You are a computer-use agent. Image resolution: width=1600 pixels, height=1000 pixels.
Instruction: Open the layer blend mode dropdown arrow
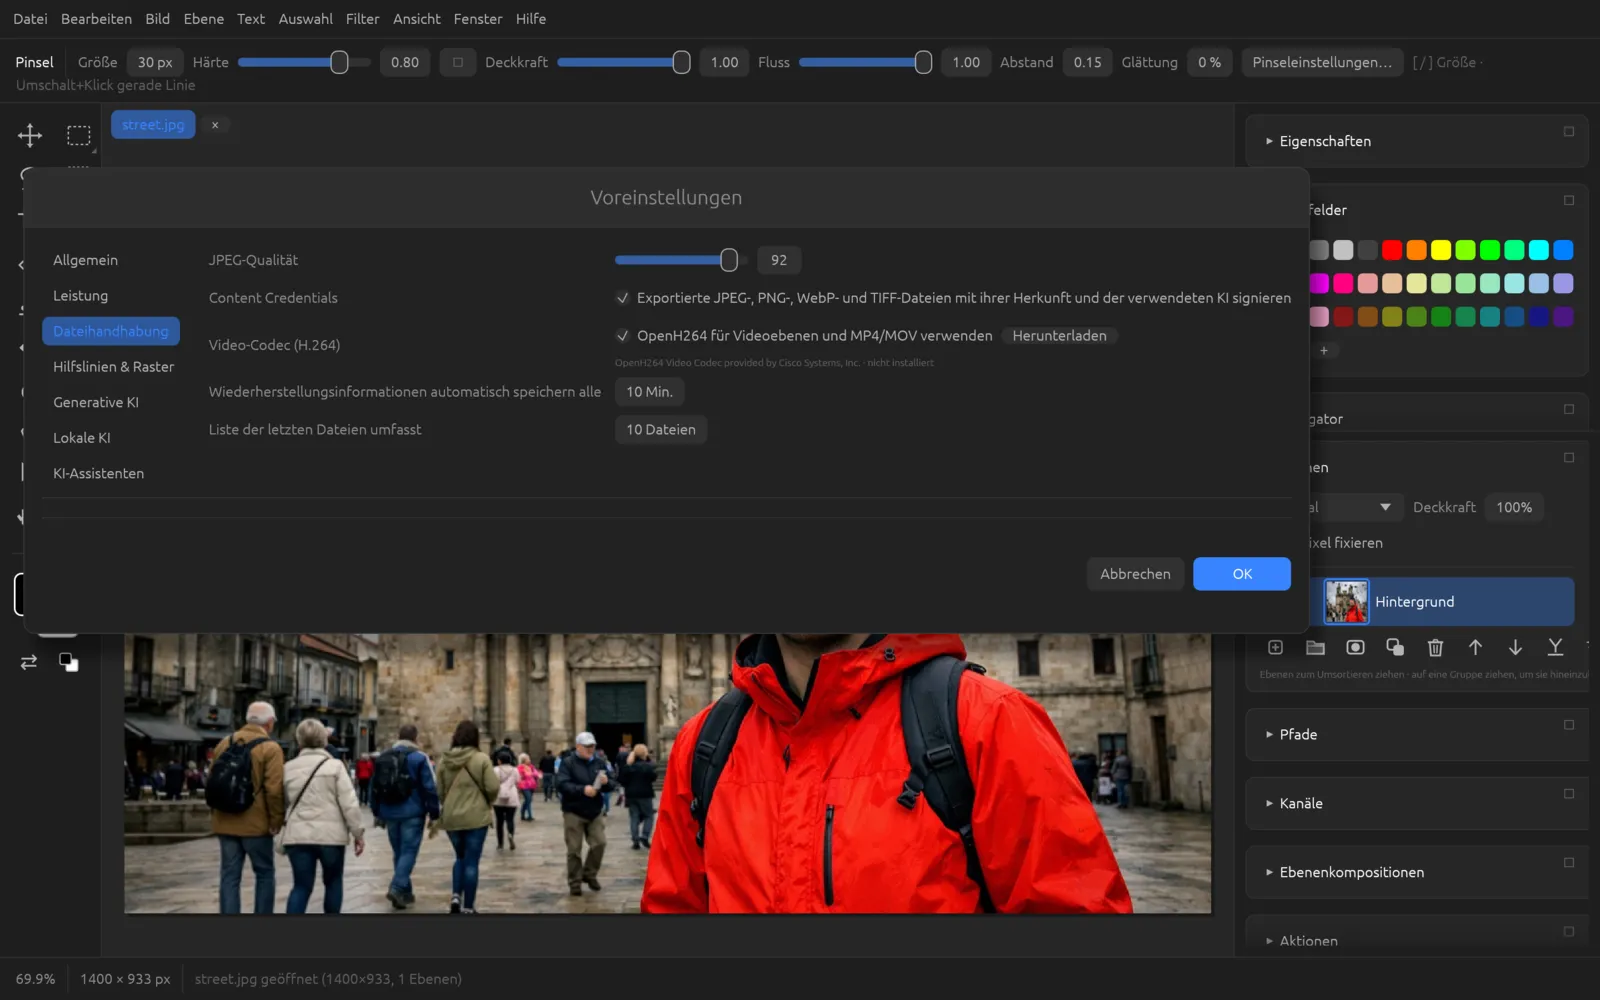pos(1385,507)
